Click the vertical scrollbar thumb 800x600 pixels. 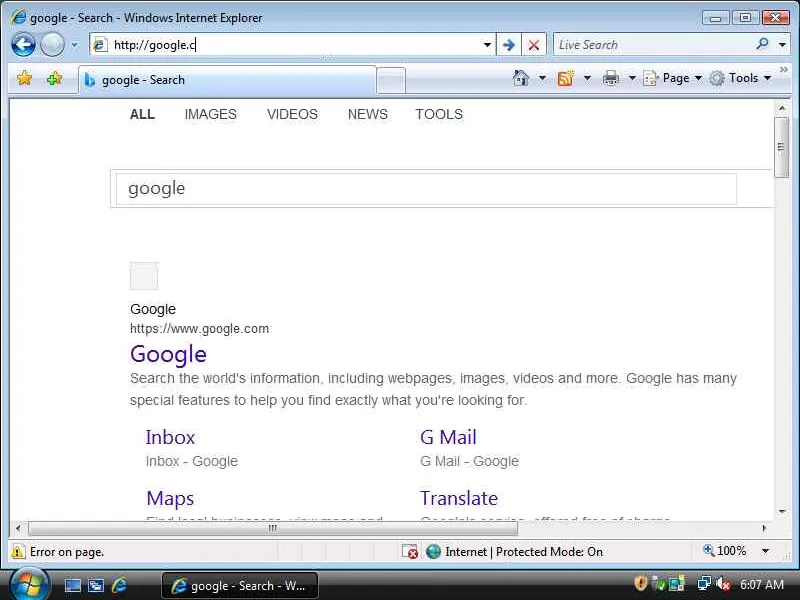point(781,147)
